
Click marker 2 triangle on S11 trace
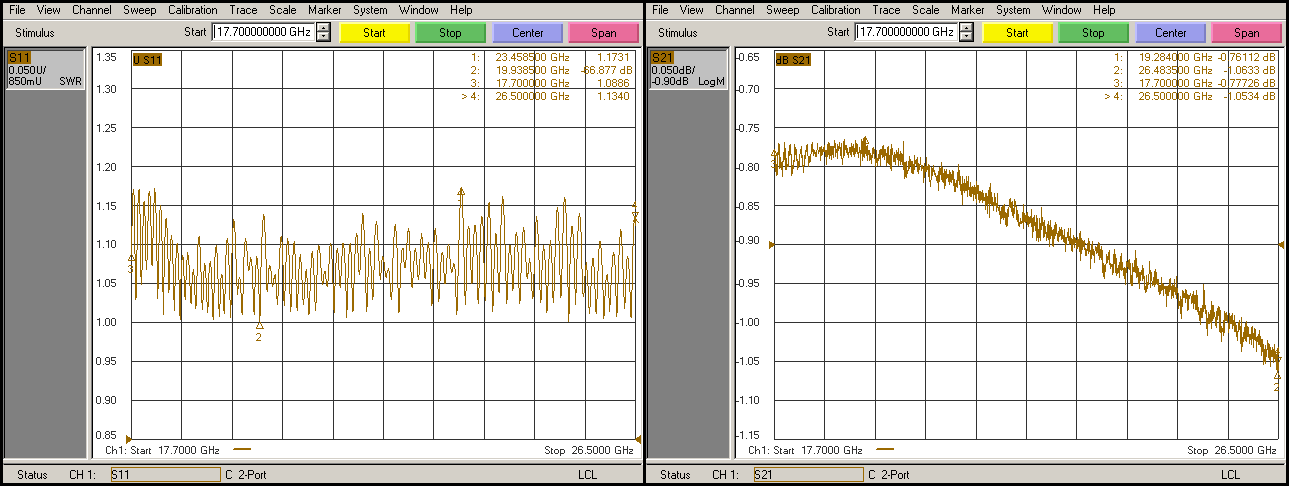[259, 326]
